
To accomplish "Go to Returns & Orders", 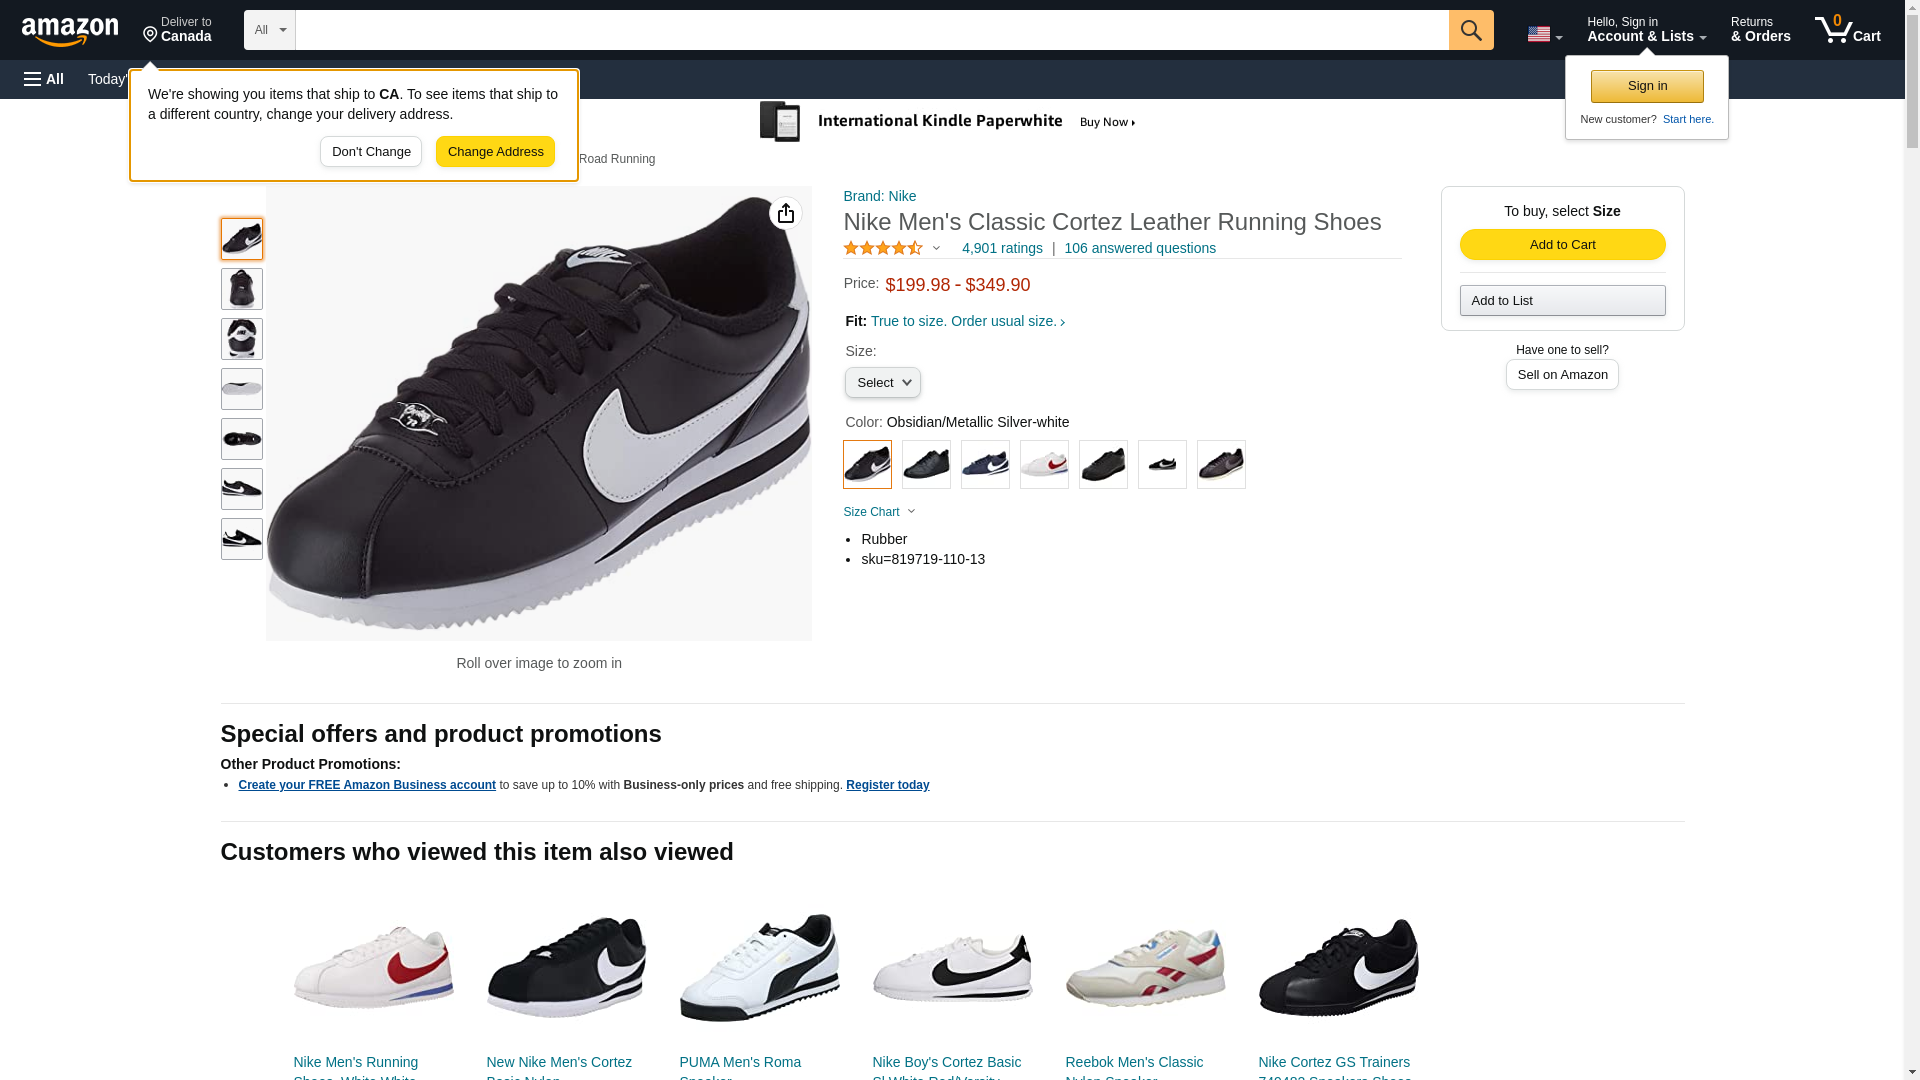I will click(1760, 30).
